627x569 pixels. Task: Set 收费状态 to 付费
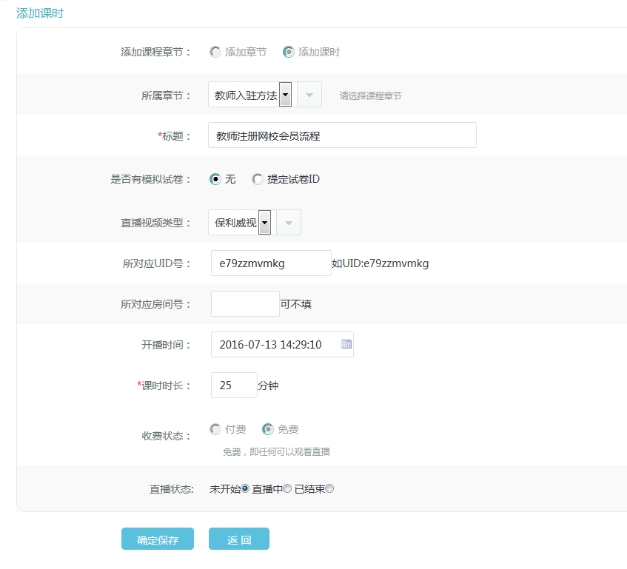tap(215, 429)
